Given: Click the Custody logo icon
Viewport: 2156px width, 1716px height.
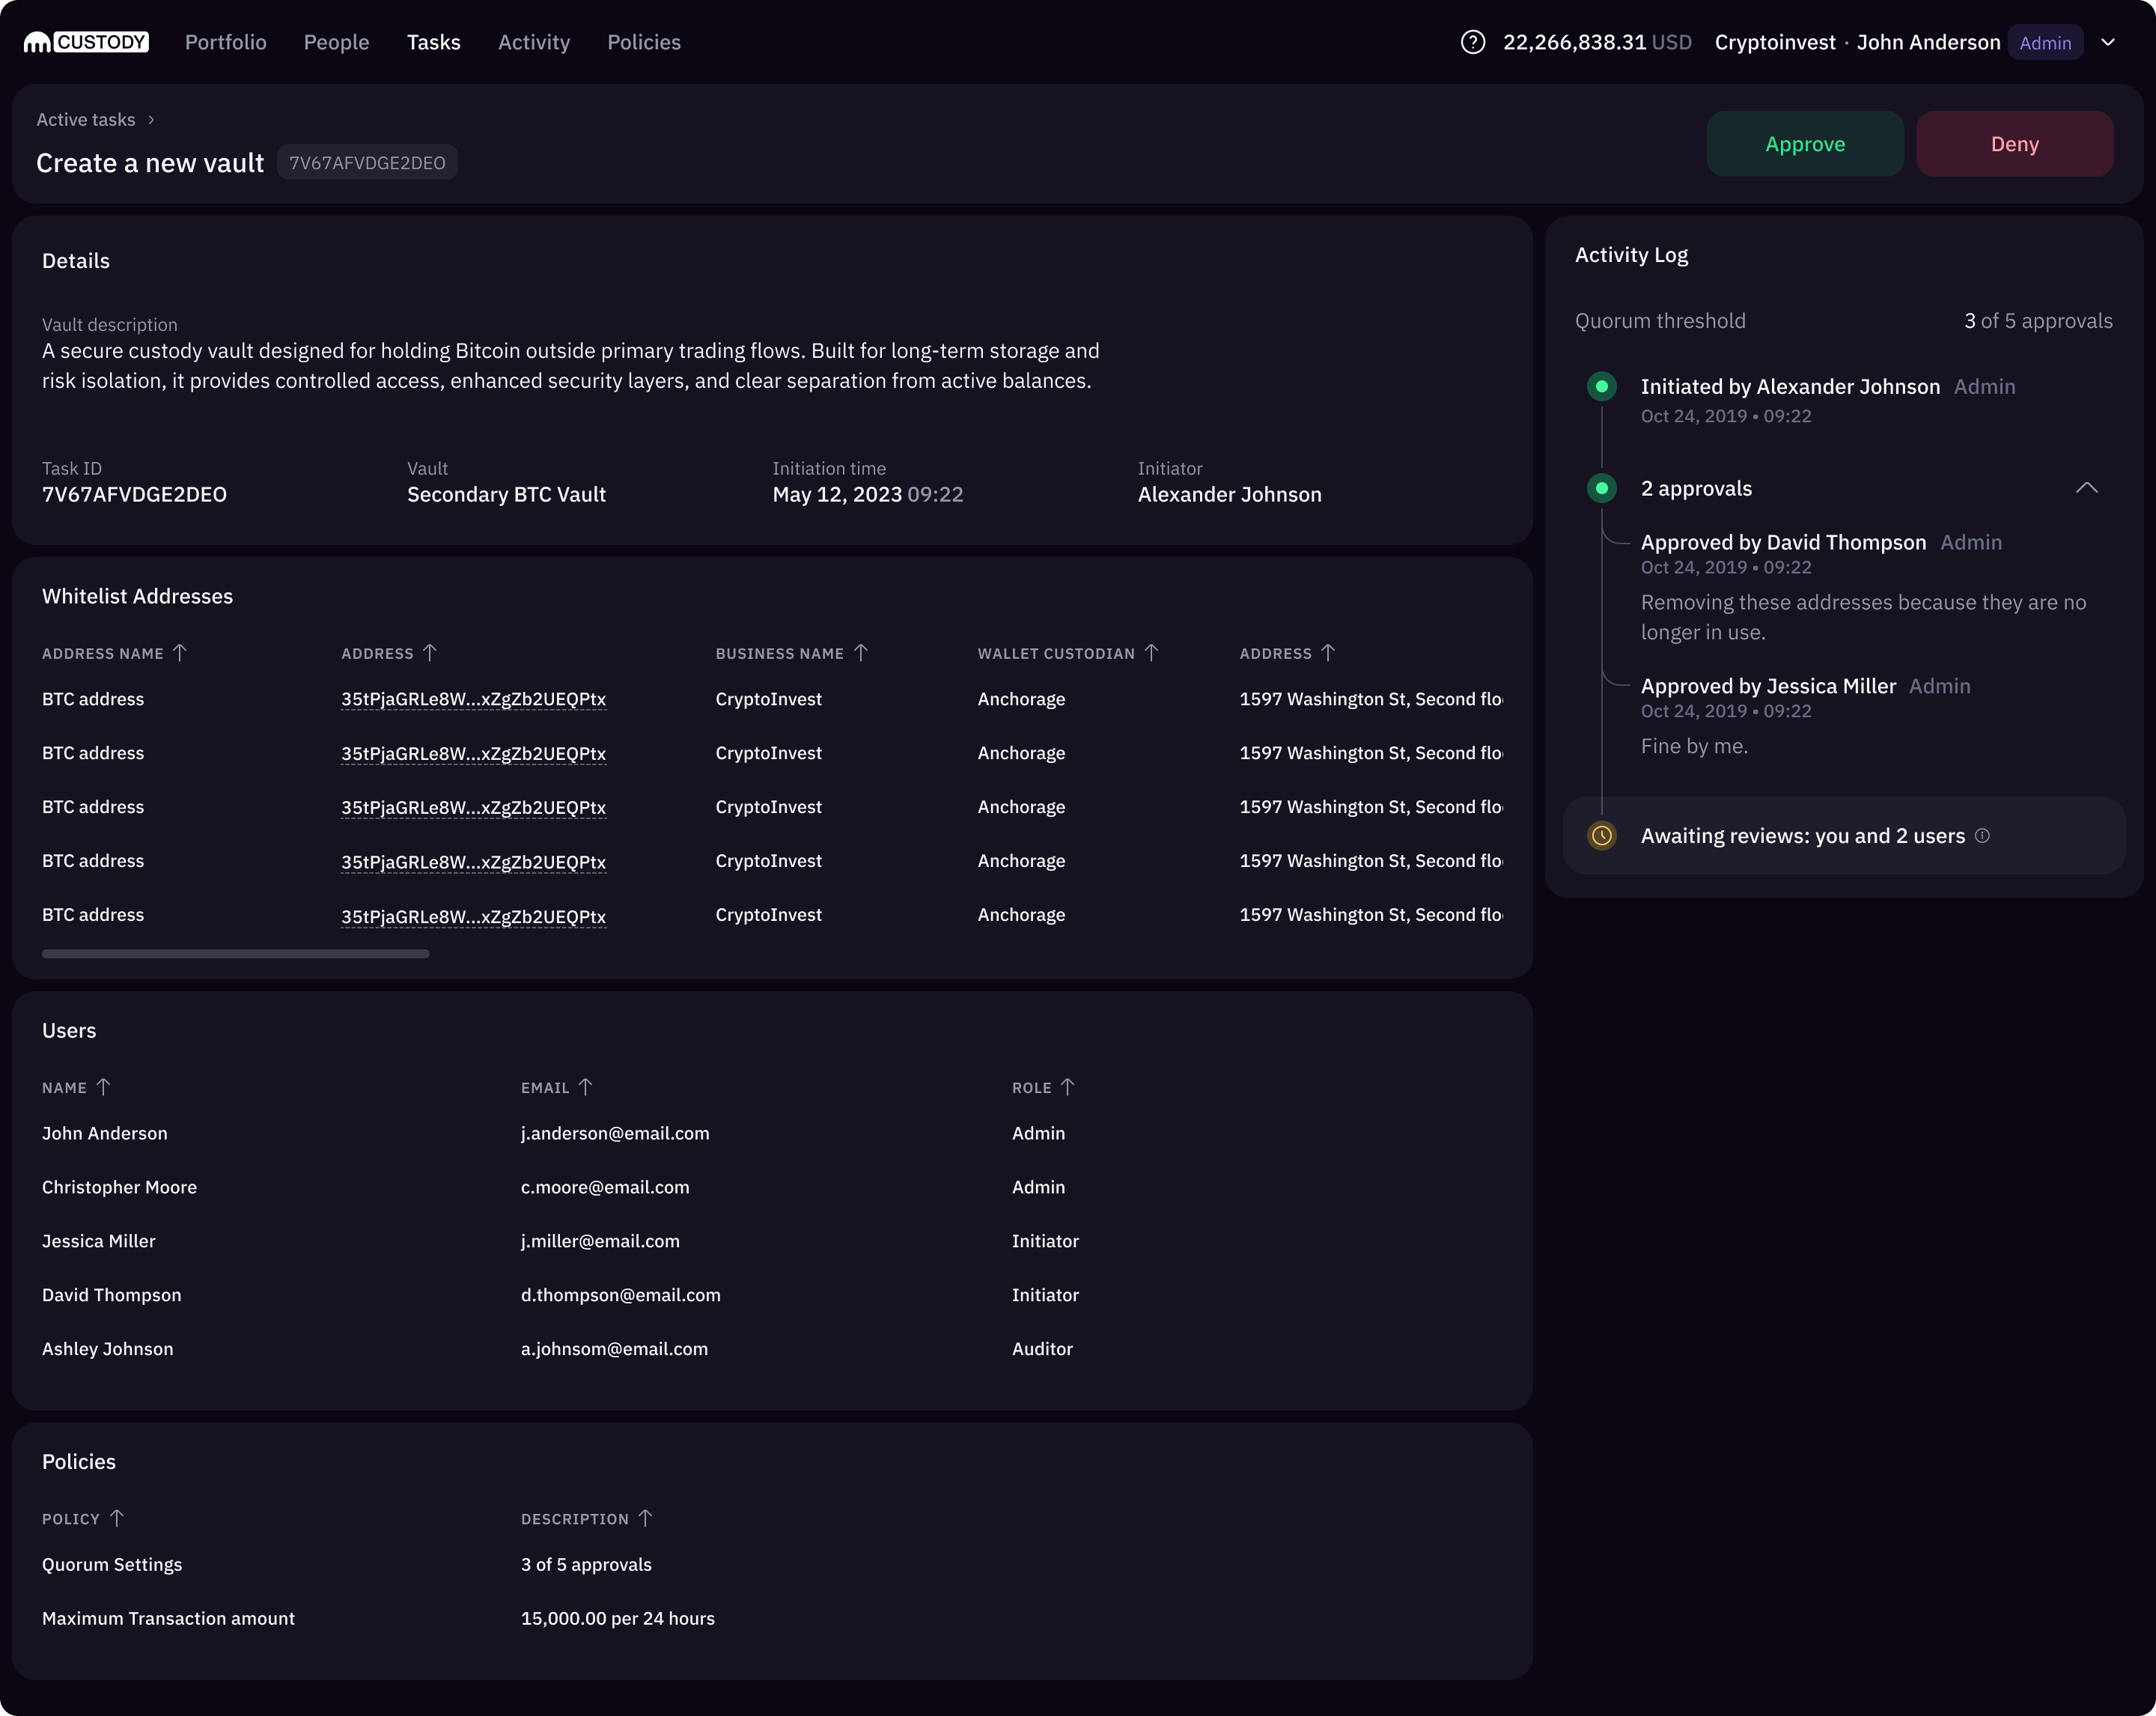Looking at the screenshot, I should [86, 42].
